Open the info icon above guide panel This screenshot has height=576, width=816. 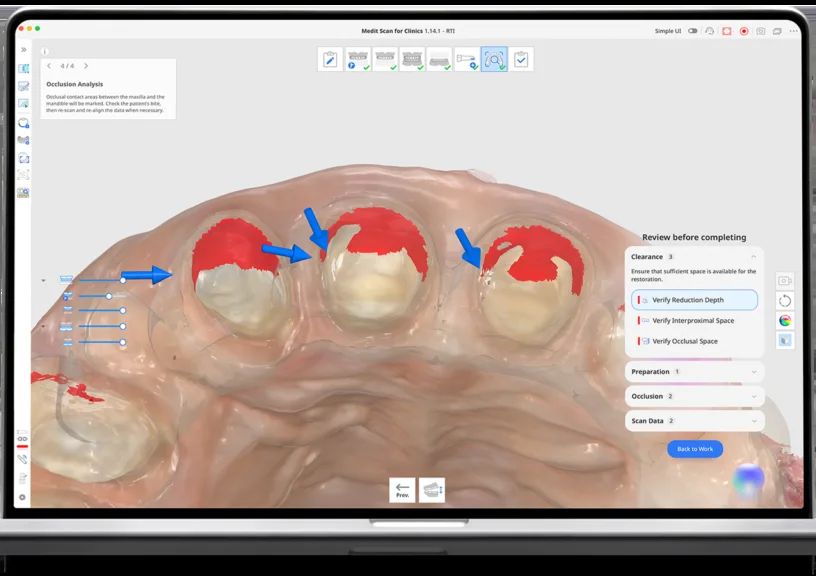pyautogui.click(x=45, y=51)
